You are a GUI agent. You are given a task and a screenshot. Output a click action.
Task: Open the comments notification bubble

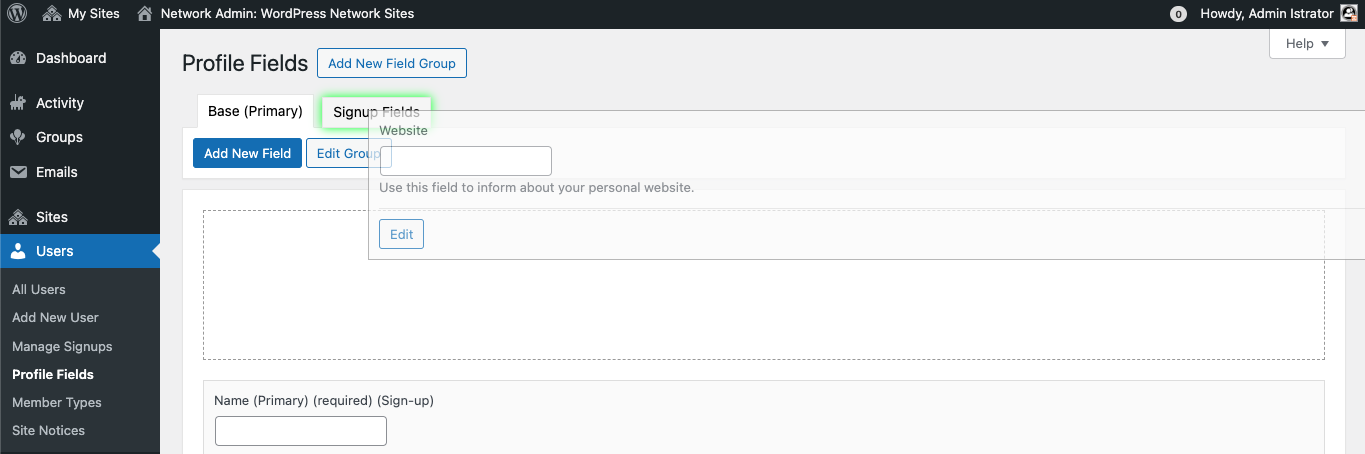[x=1178, y=14]
